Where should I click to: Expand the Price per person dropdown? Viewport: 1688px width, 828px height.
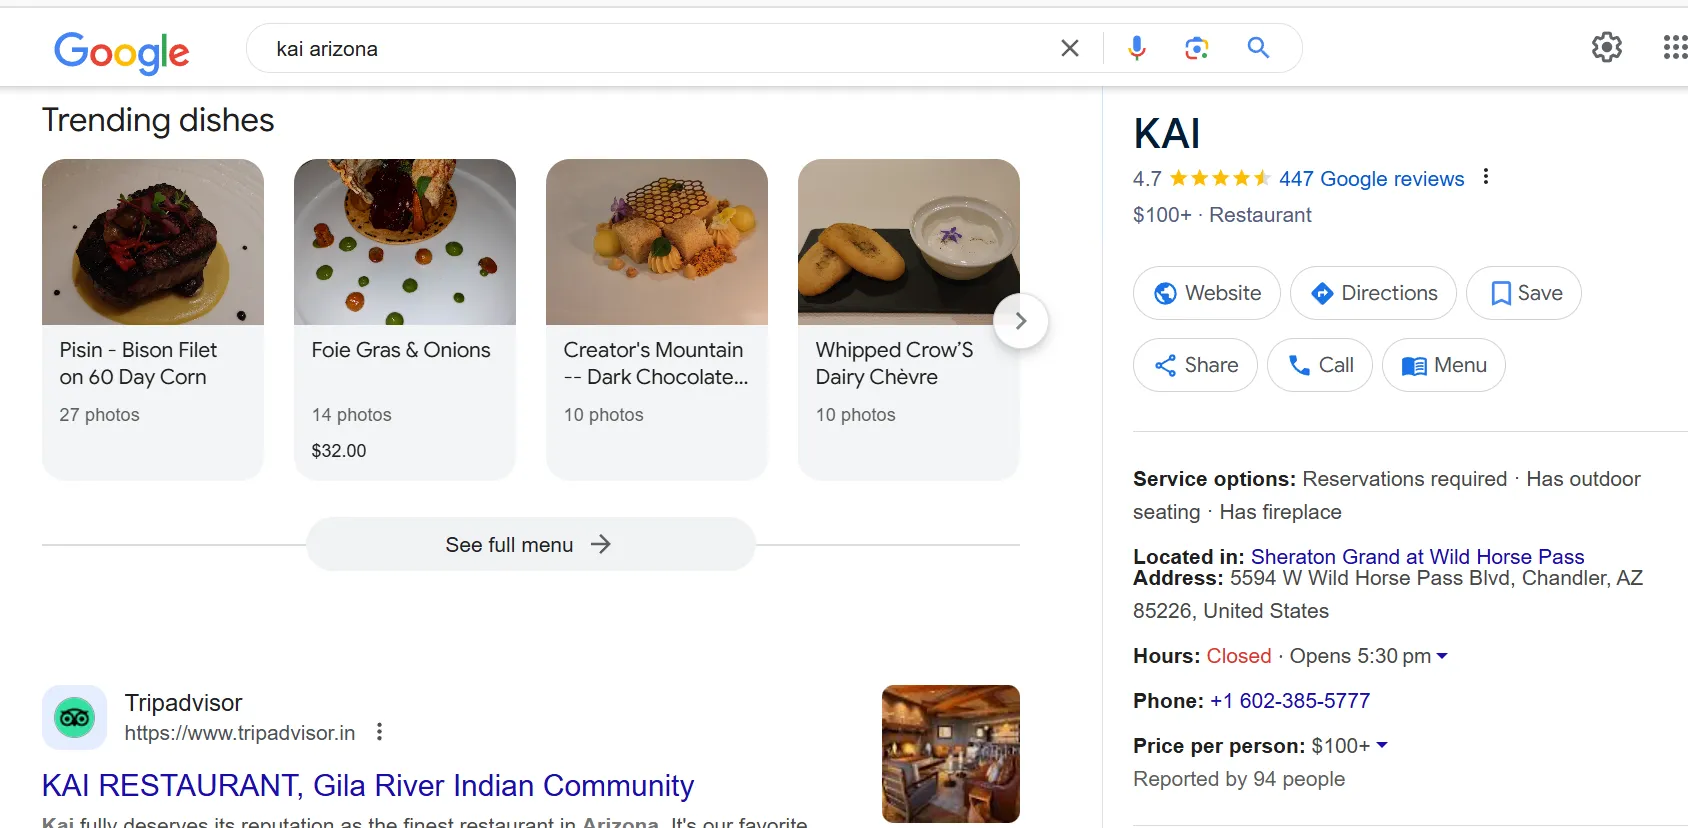pyautogui.click(x=1383, y=745)
